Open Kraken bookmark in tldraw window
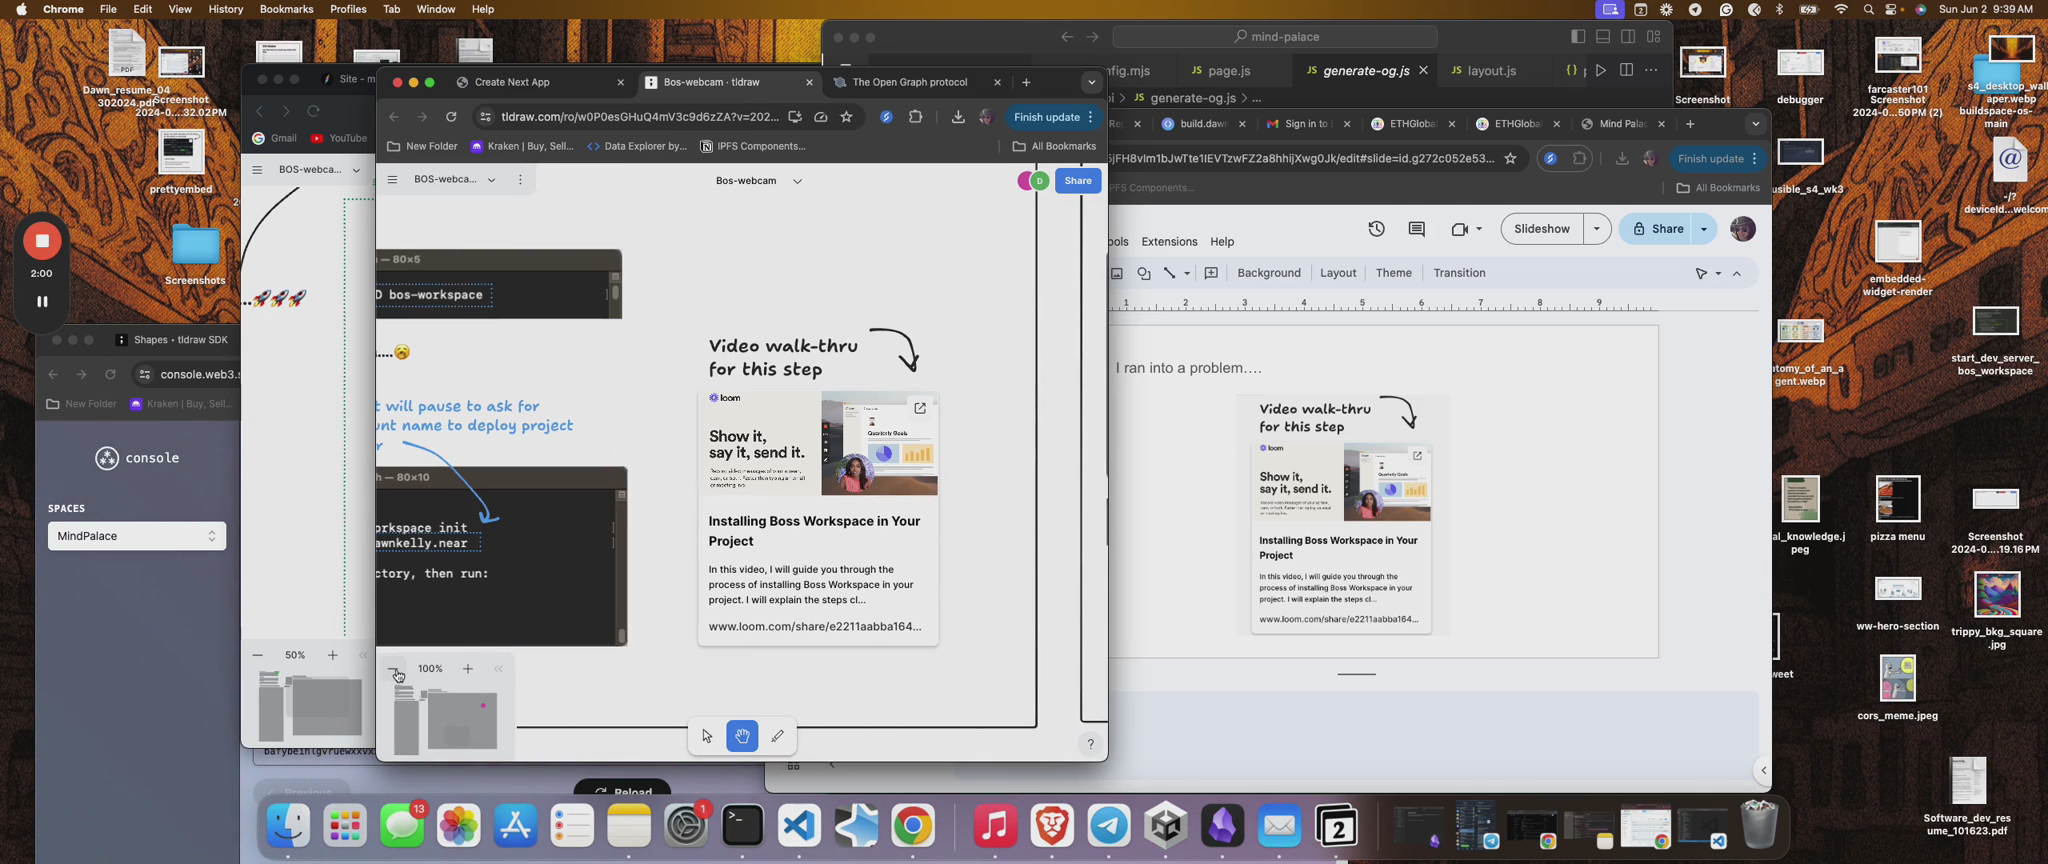 tap(521, 146)
